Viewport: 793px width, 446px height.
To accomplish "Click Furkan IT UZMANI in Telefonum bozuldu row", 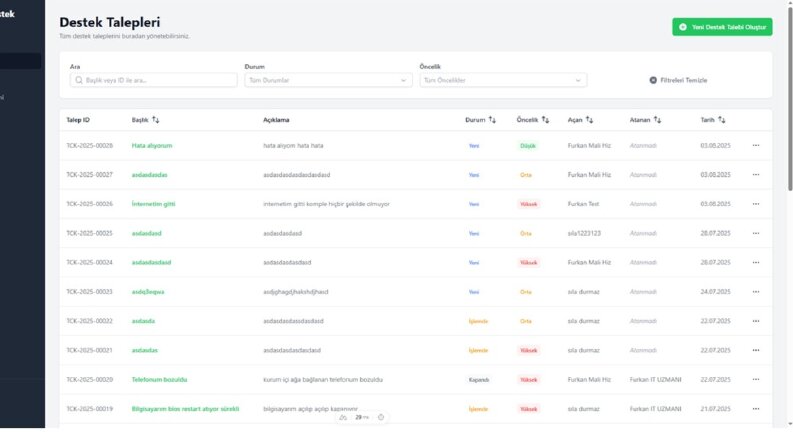I will (x=655, y=380).
